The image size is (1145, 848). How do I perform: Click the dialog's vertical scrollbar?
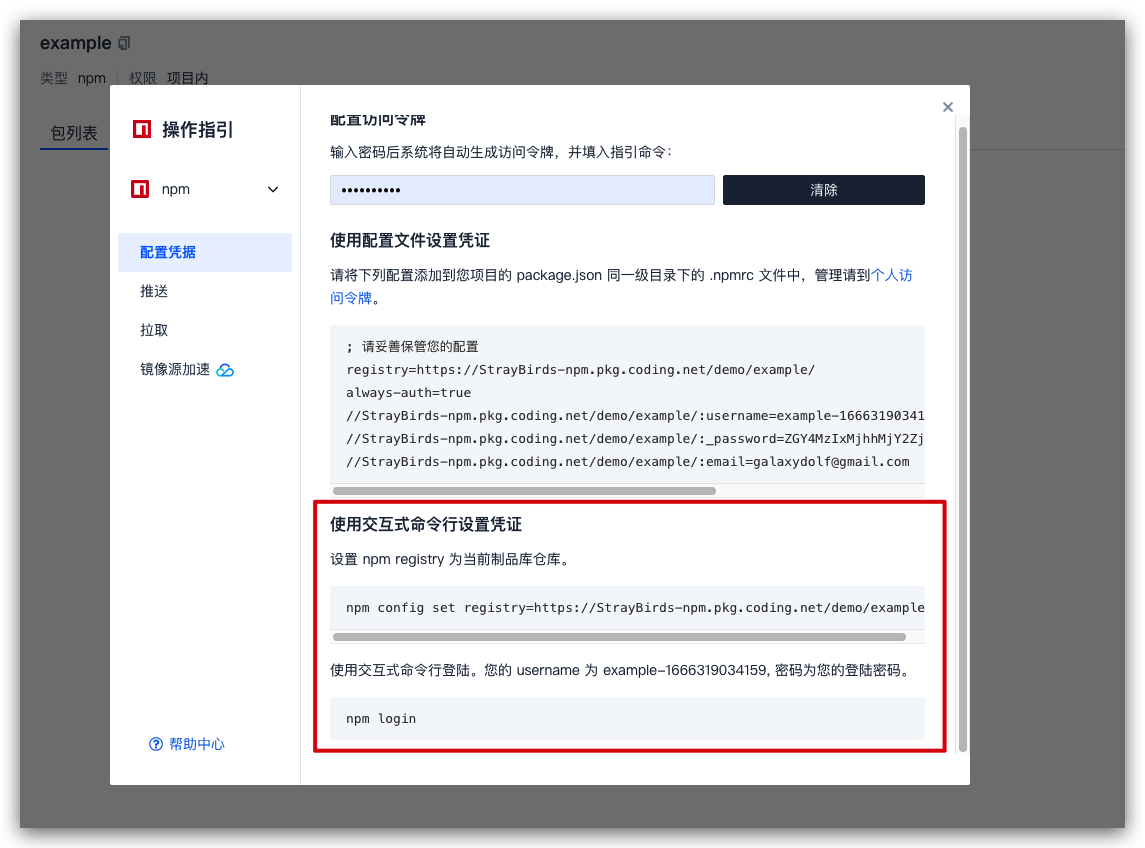pos(962,438)
